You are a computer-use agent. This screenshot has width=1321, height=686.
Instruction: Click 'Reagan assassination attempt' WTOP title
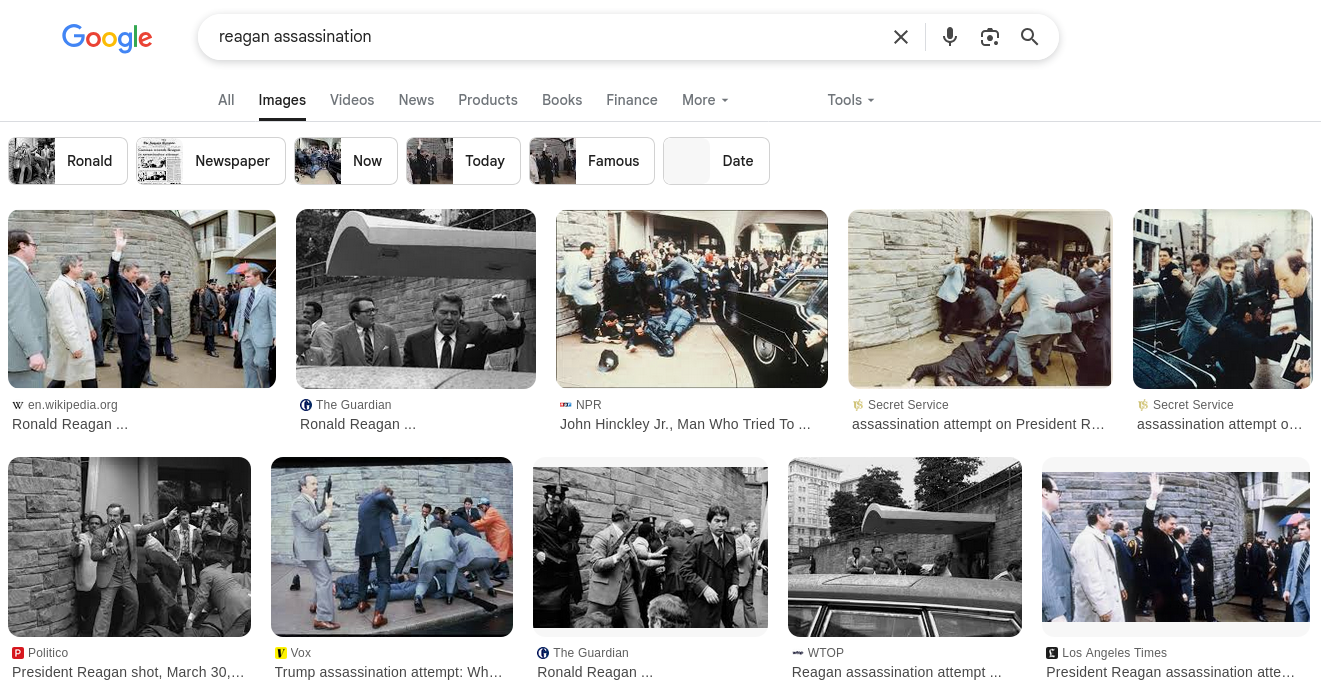(x=898, y=672)
